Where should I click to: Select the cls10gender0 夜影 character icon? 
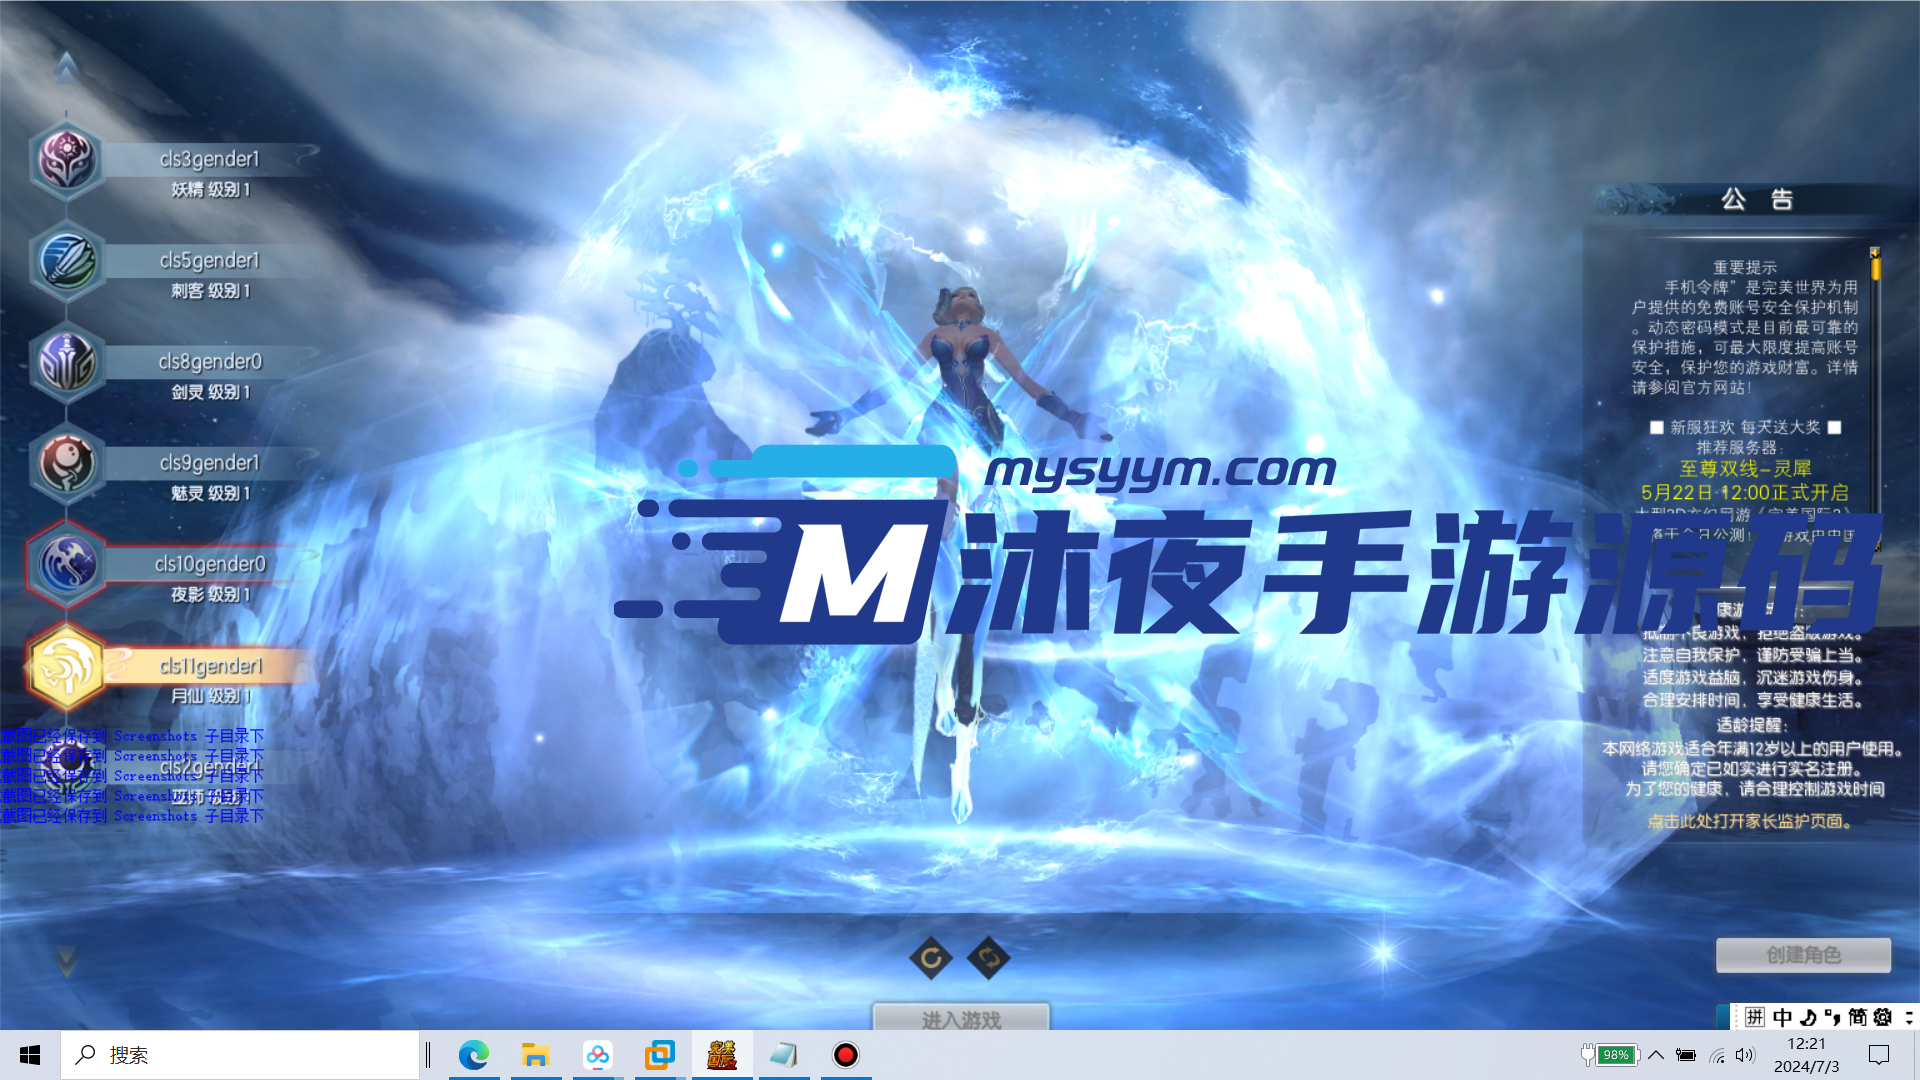click(x=66, y=564)
